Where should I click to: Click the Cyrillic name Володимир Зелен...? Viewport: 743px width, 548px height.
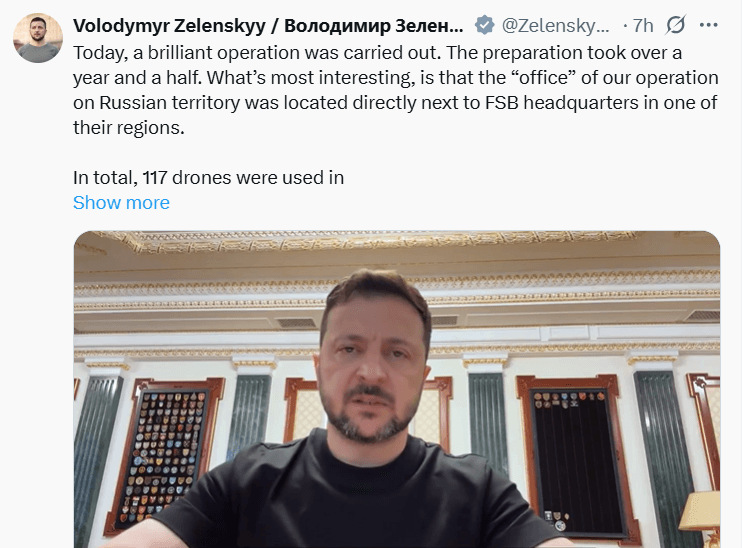pos(373,26)
